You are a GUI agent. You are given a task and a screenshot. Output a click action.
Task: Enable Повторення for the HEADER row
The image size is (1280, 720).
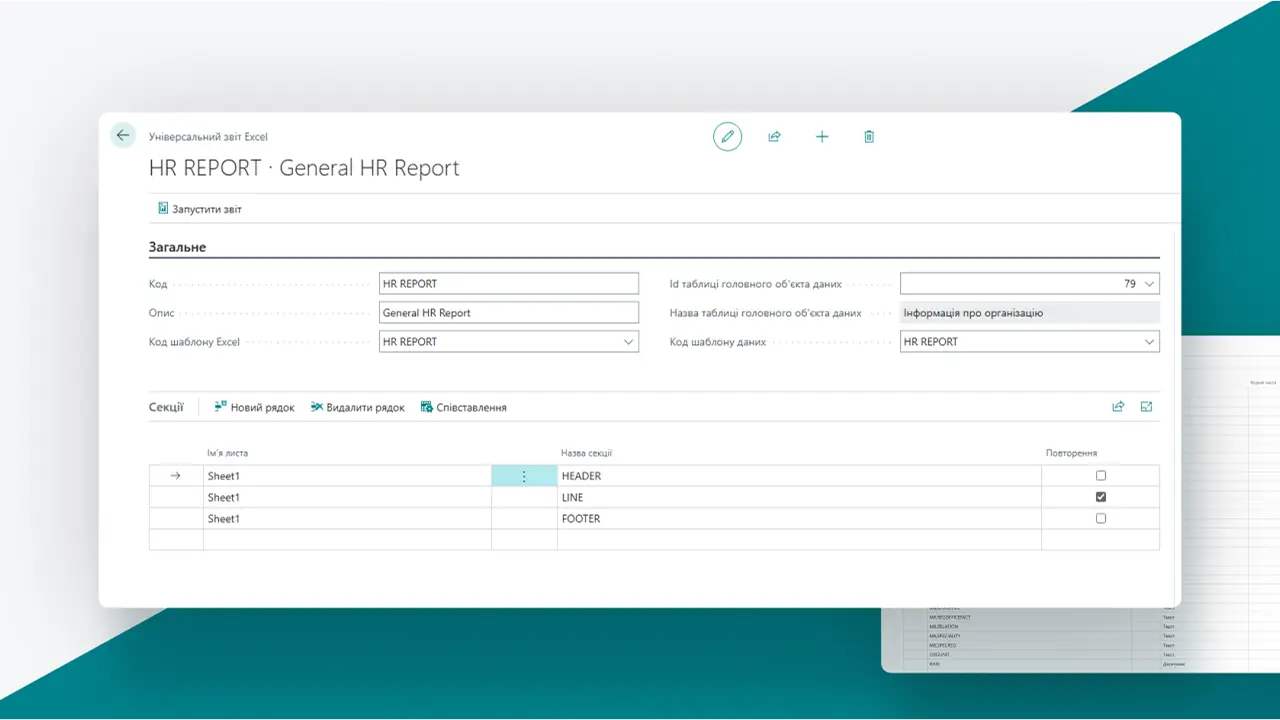[1100, 475]
